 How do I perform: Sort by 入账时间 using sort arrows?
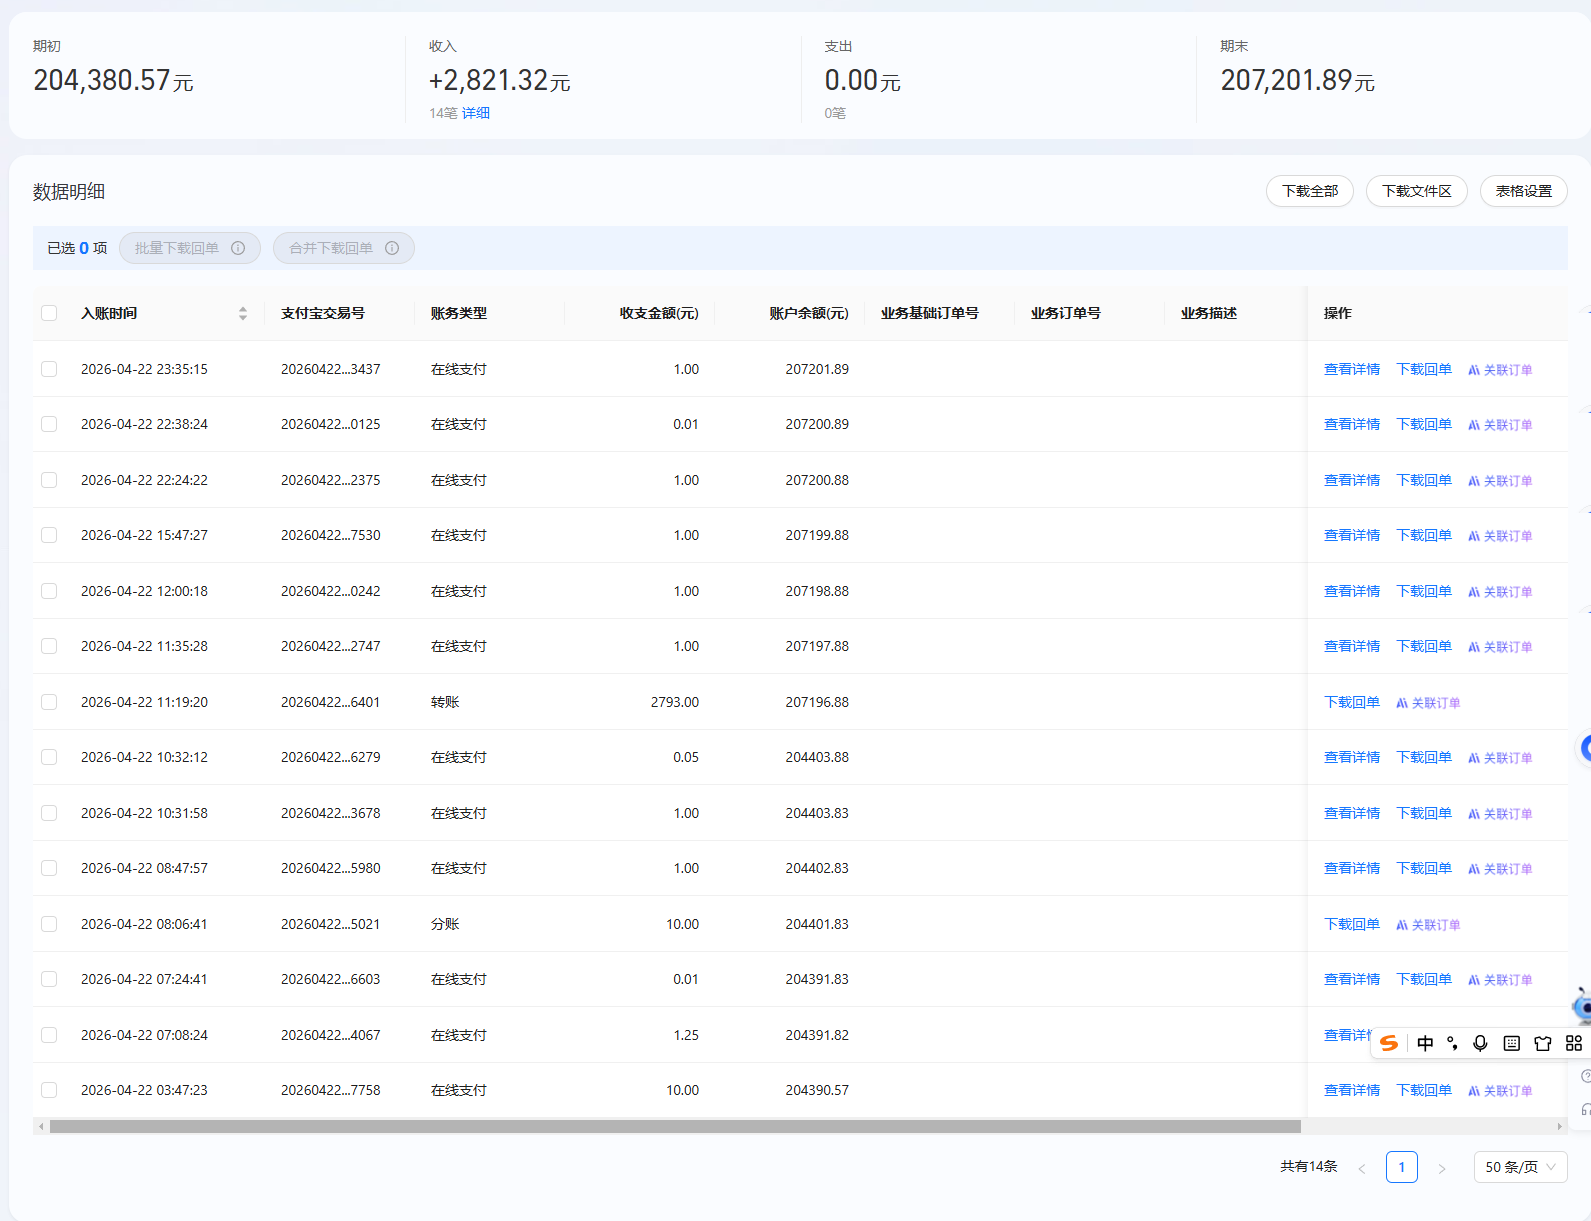(243, 313)
